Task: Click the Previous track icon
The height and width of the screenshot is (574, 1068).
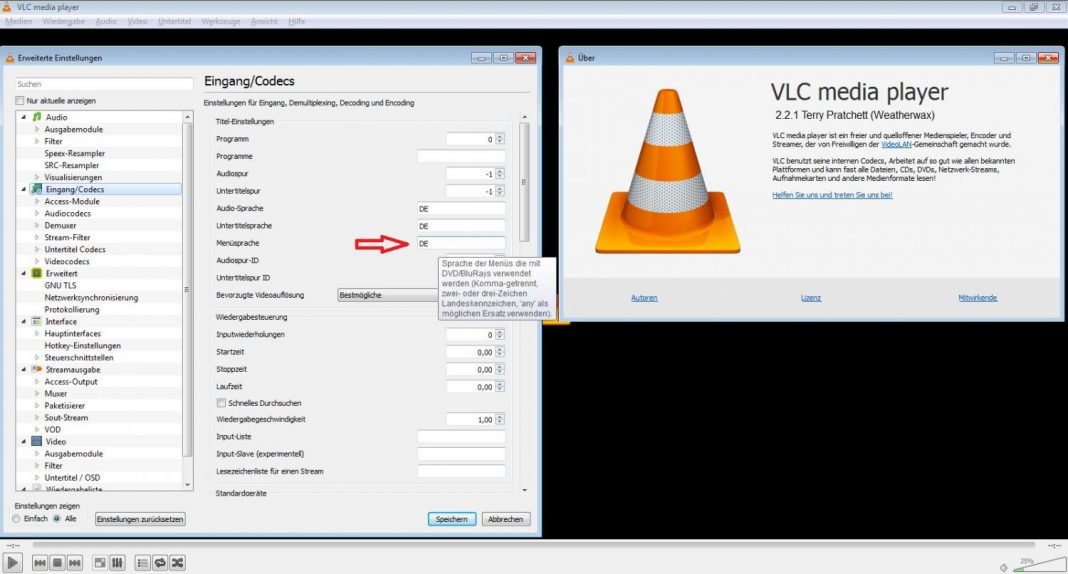Action: click(40, 563)
